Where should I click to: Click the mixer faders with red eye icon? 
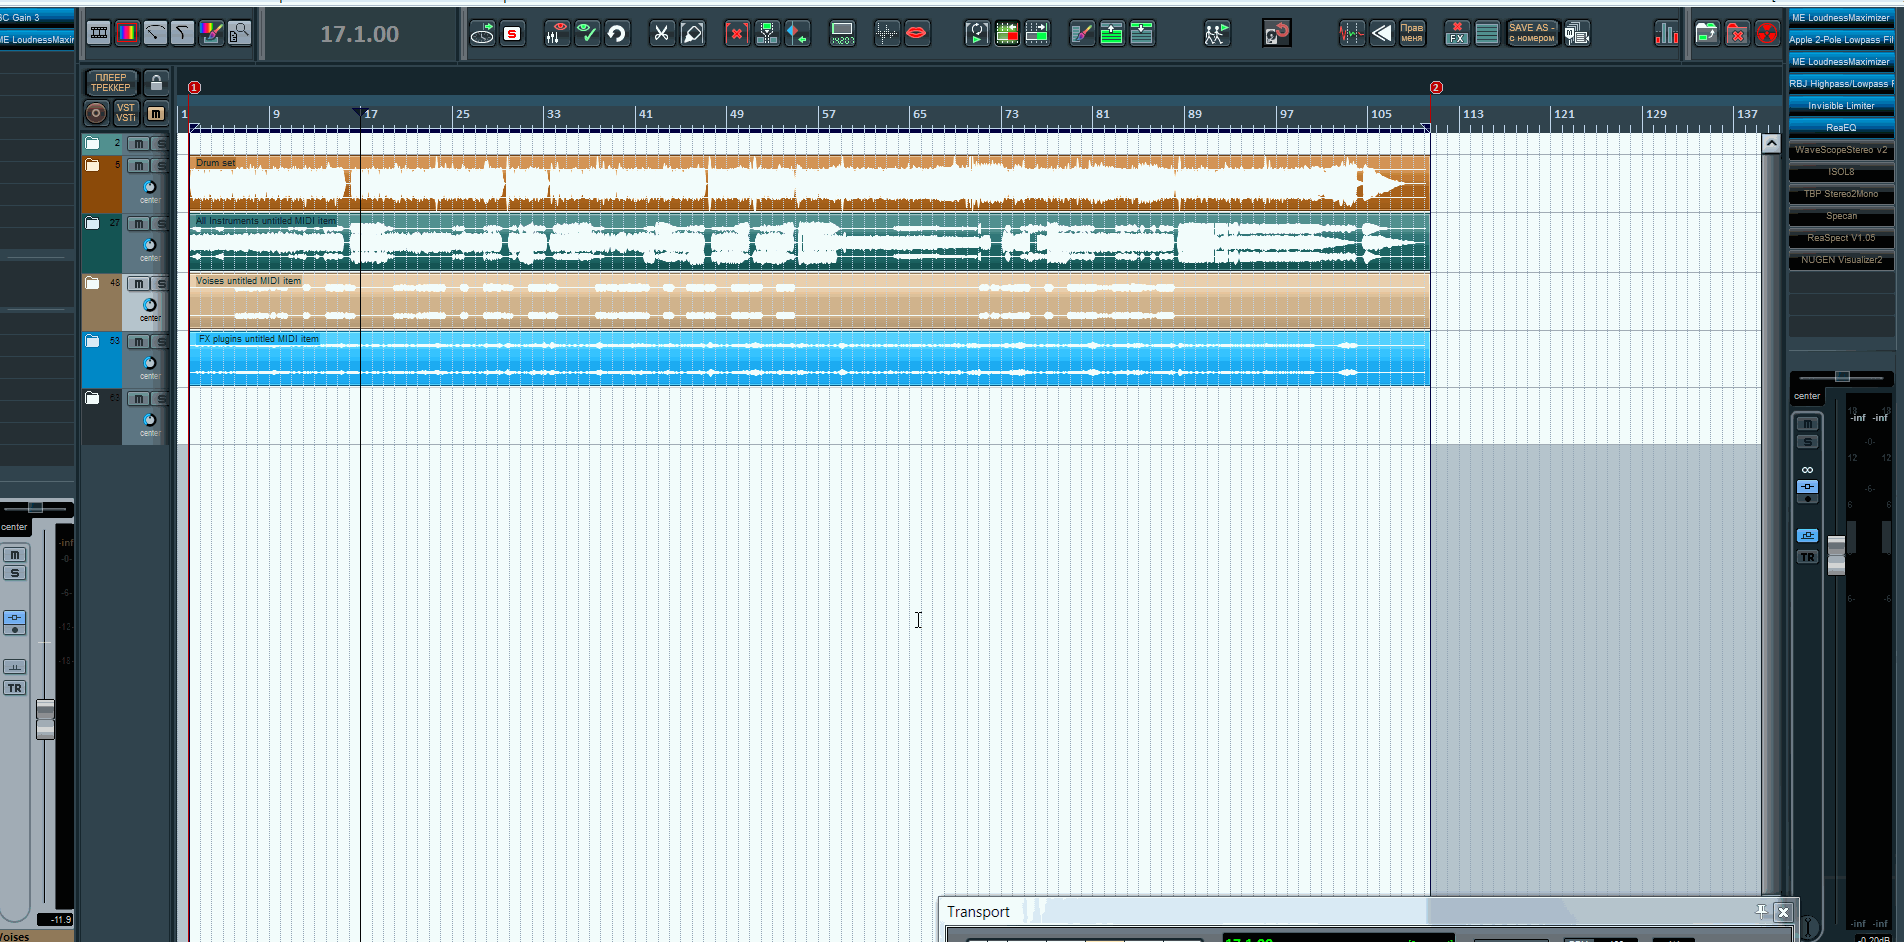[x=557, y=34]
